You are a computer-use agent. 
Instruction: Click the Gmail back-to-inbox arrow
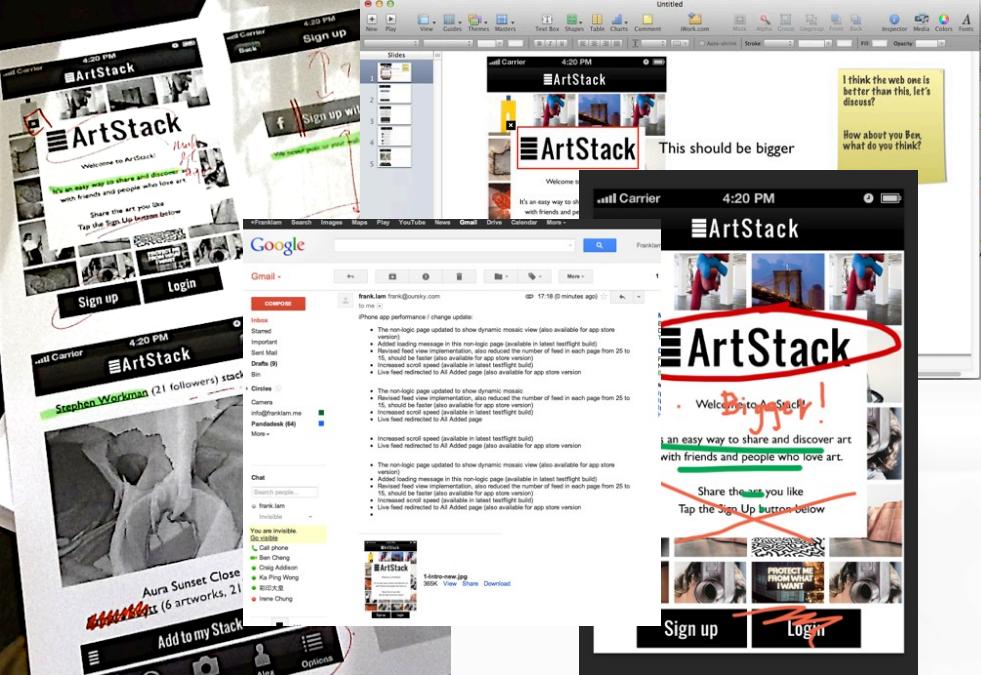[x=350, y=276]
